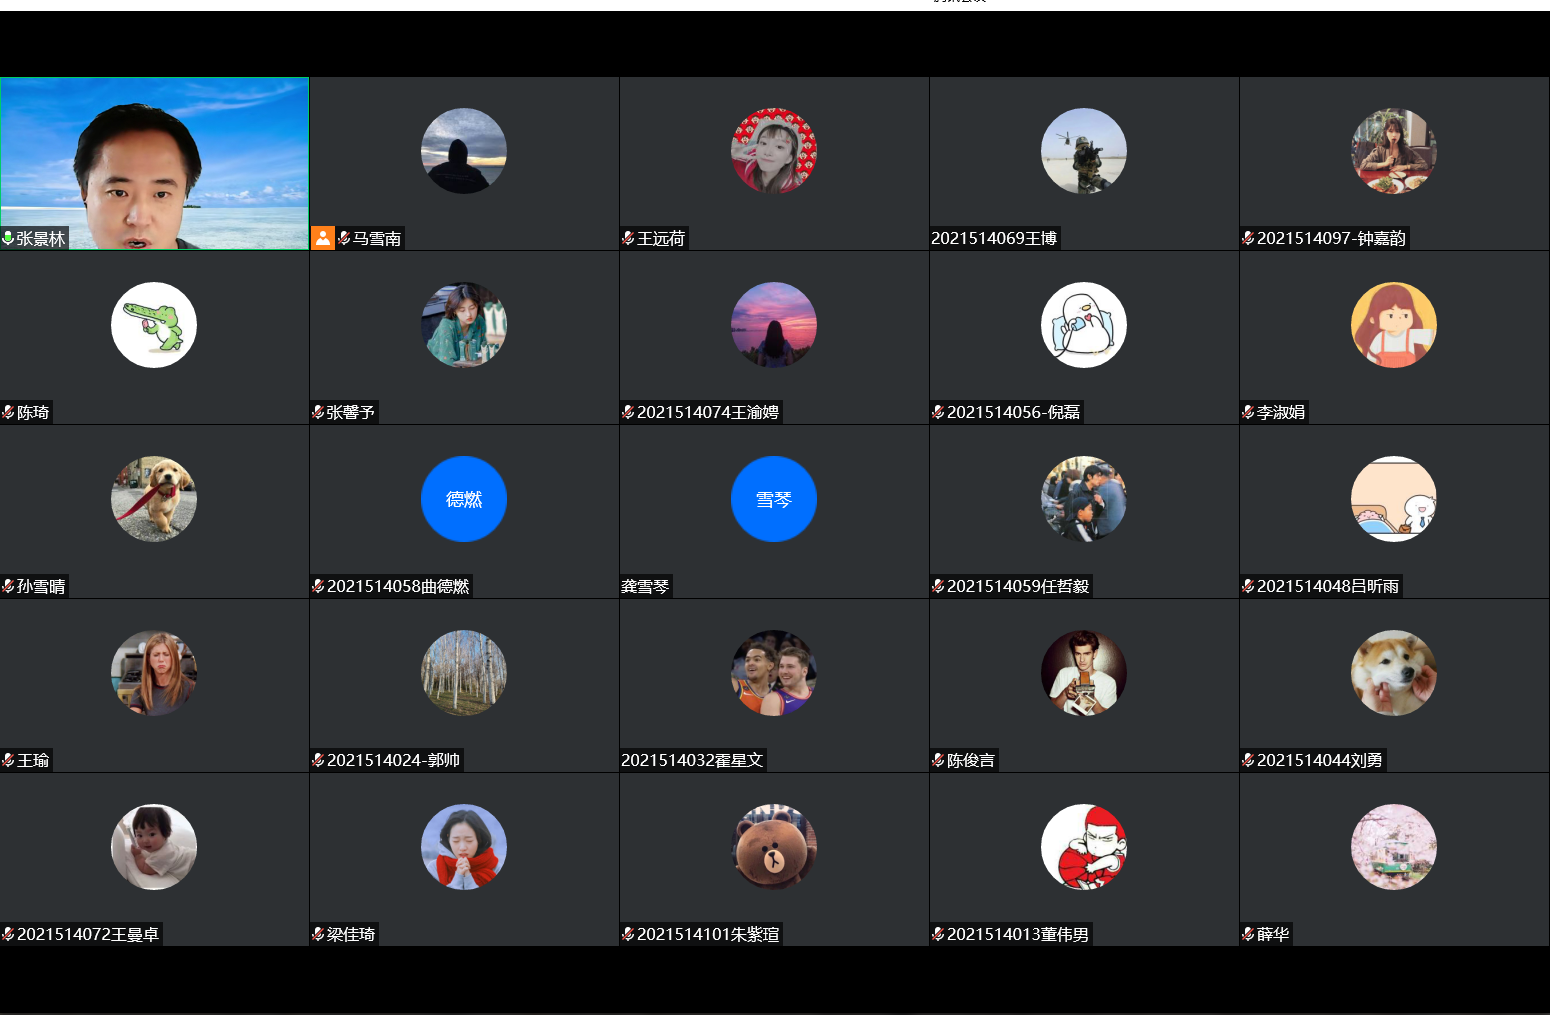This screenshot has height=1015, width=1550.
Task: Click the muted mic icon next to 梁佳琦
Action: coord(318,934)
